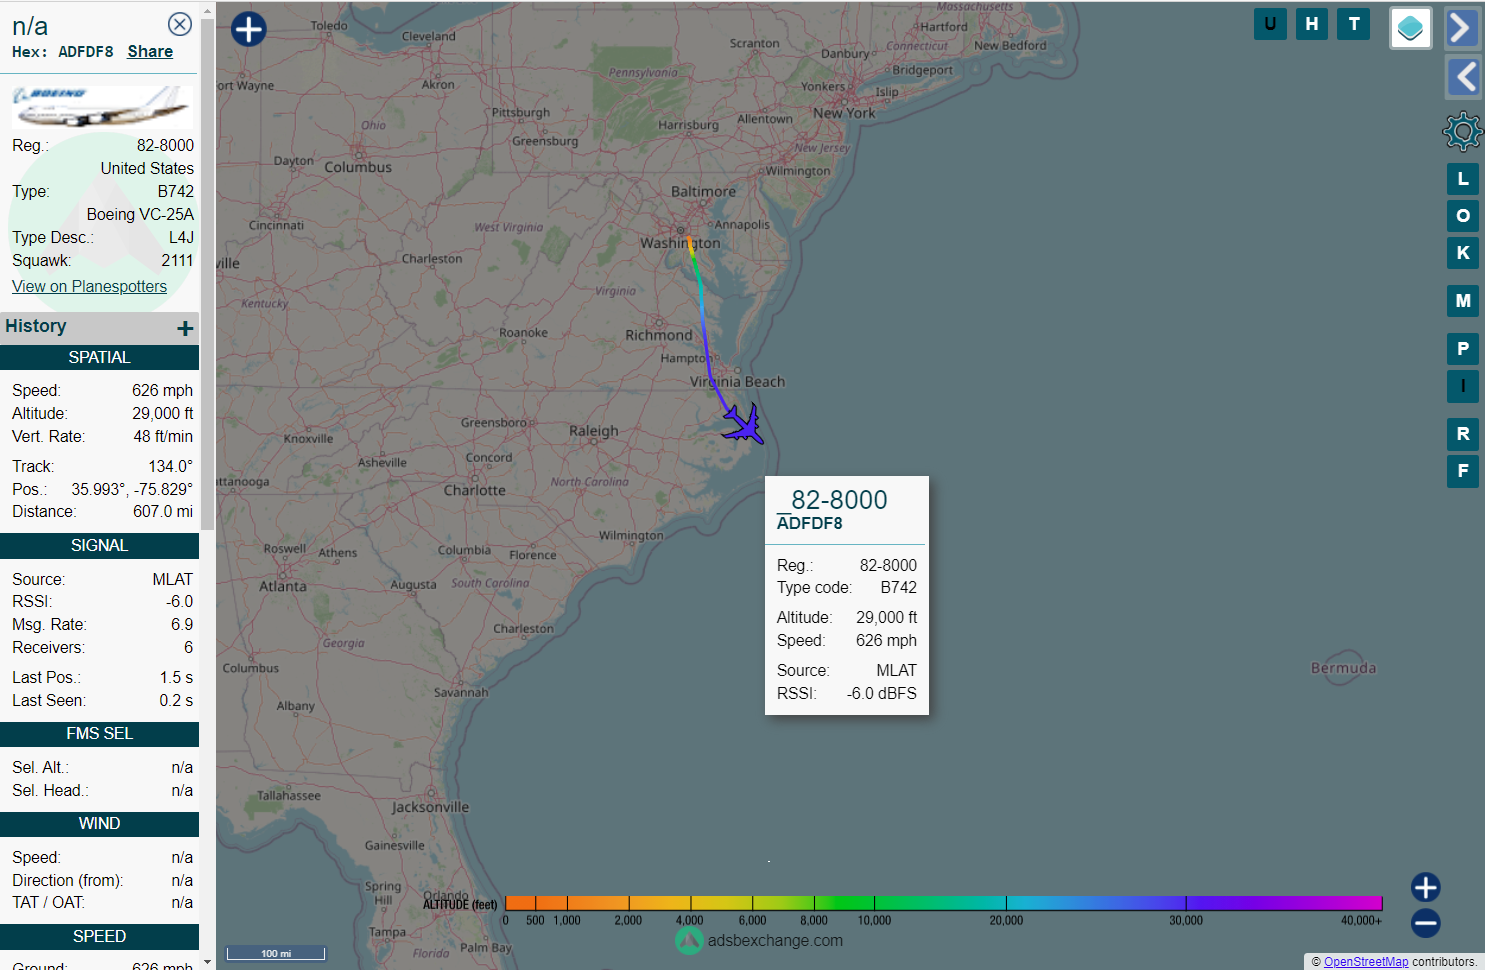Toggle the M map button
This screenshot has width=1485, height=970.
click(x=1463, y=301)
